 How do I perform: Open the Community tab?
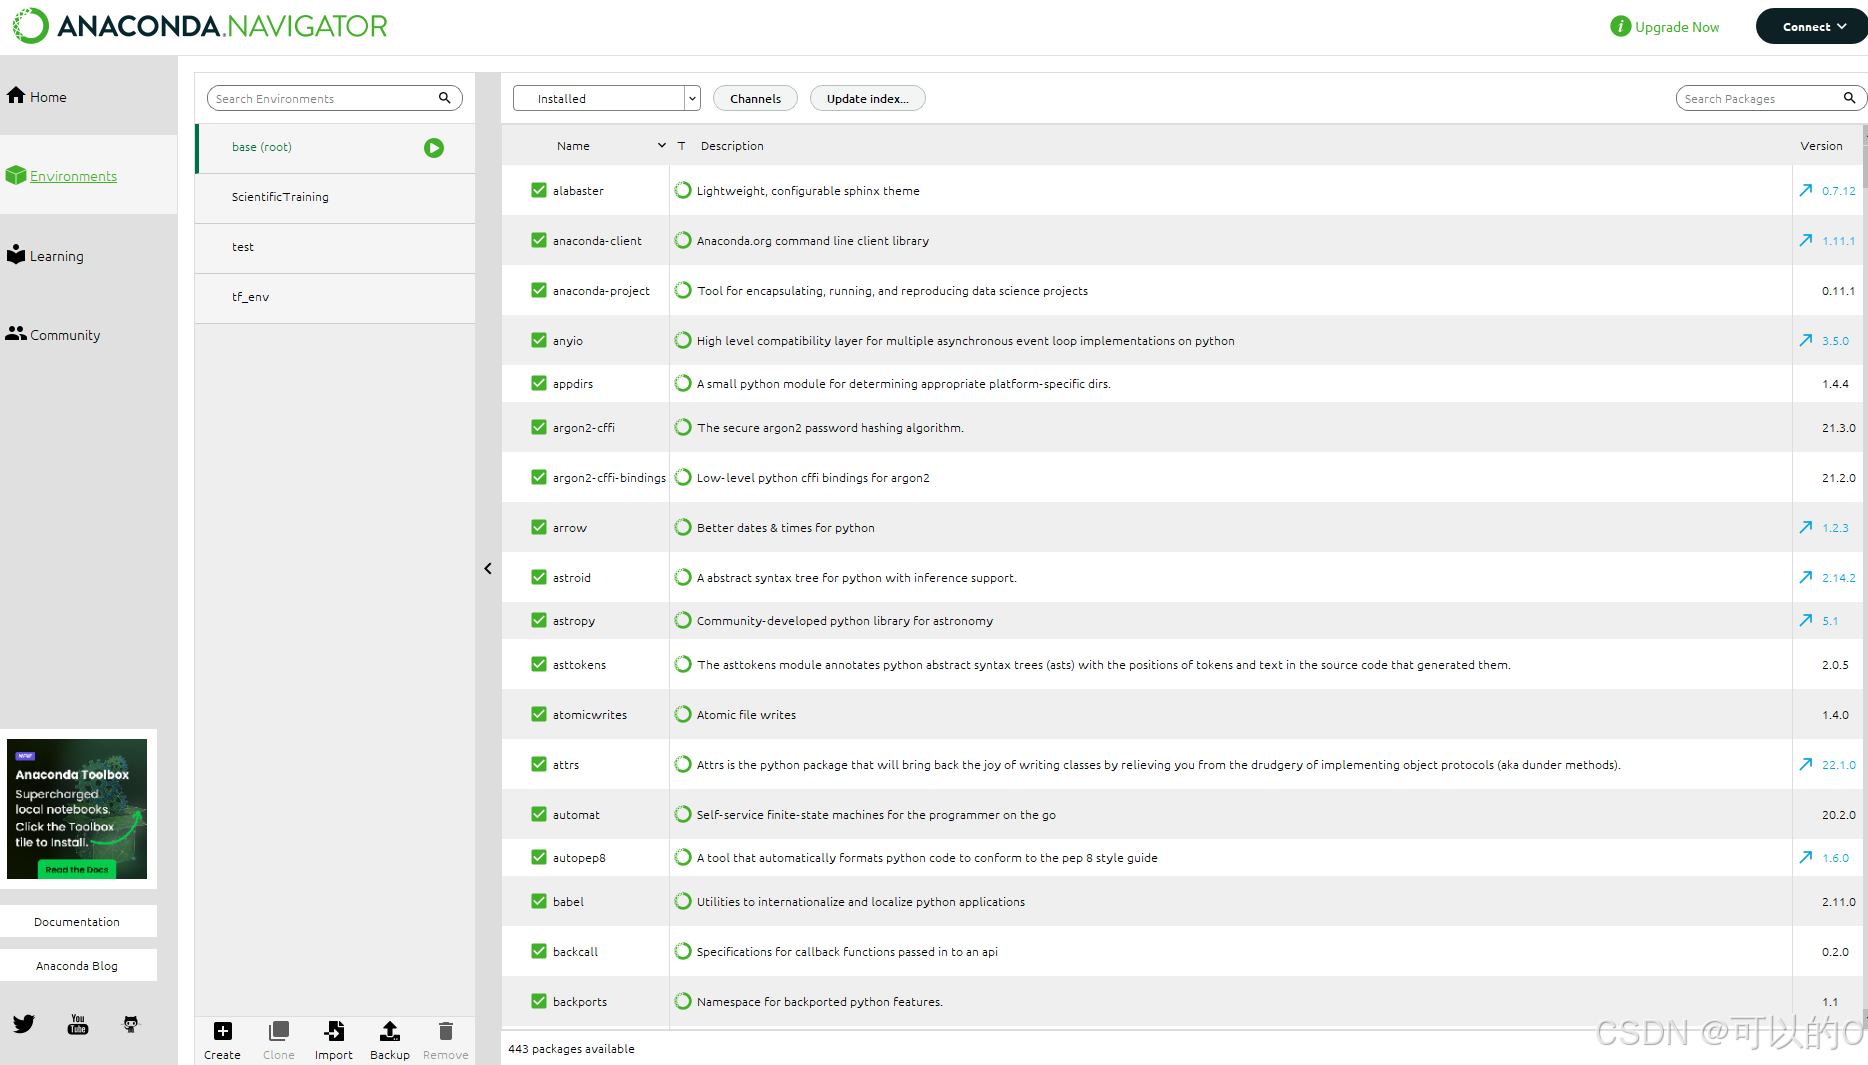(89, 334)
